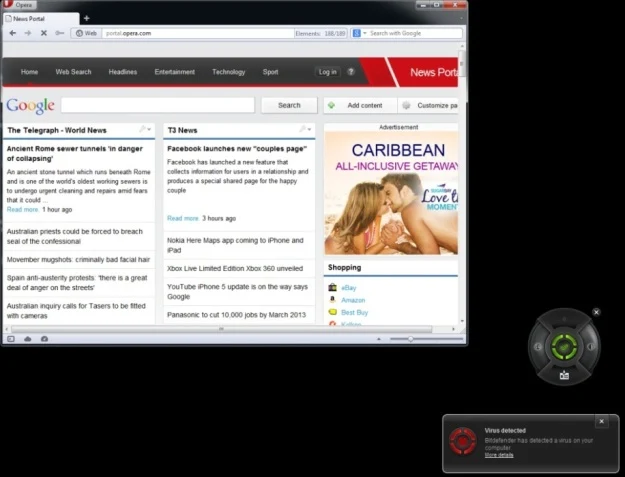
Task: Expand the search engine dropdown
Action: point(360,33)
